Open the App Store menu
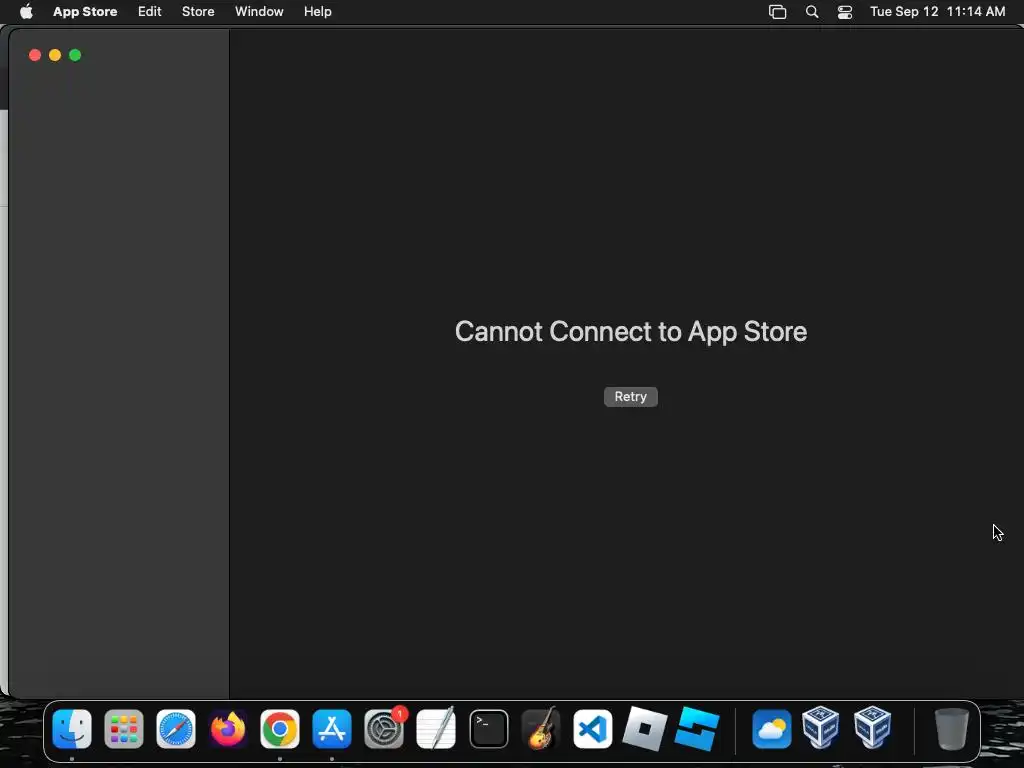This screenshot has height=768, width=1024. 85,12
